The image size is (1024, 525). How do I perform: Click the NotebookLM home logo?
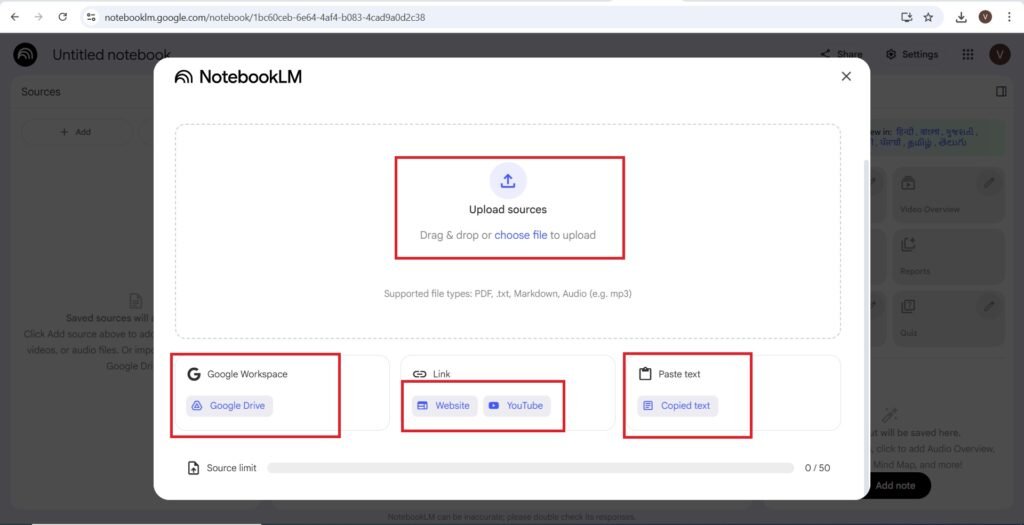(25, 55)
